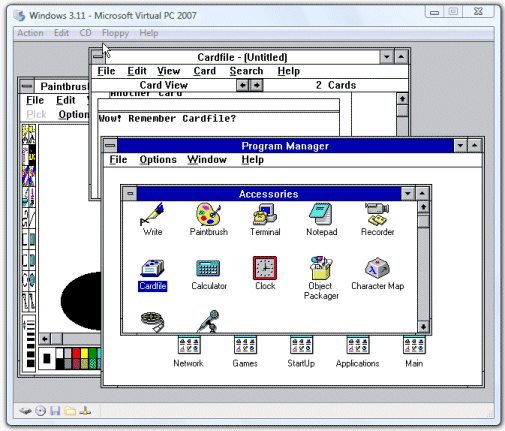Screen dimensions: 505x431
Task: Select the Filled Box tool in Paintbrush
Action: point(32,239)
